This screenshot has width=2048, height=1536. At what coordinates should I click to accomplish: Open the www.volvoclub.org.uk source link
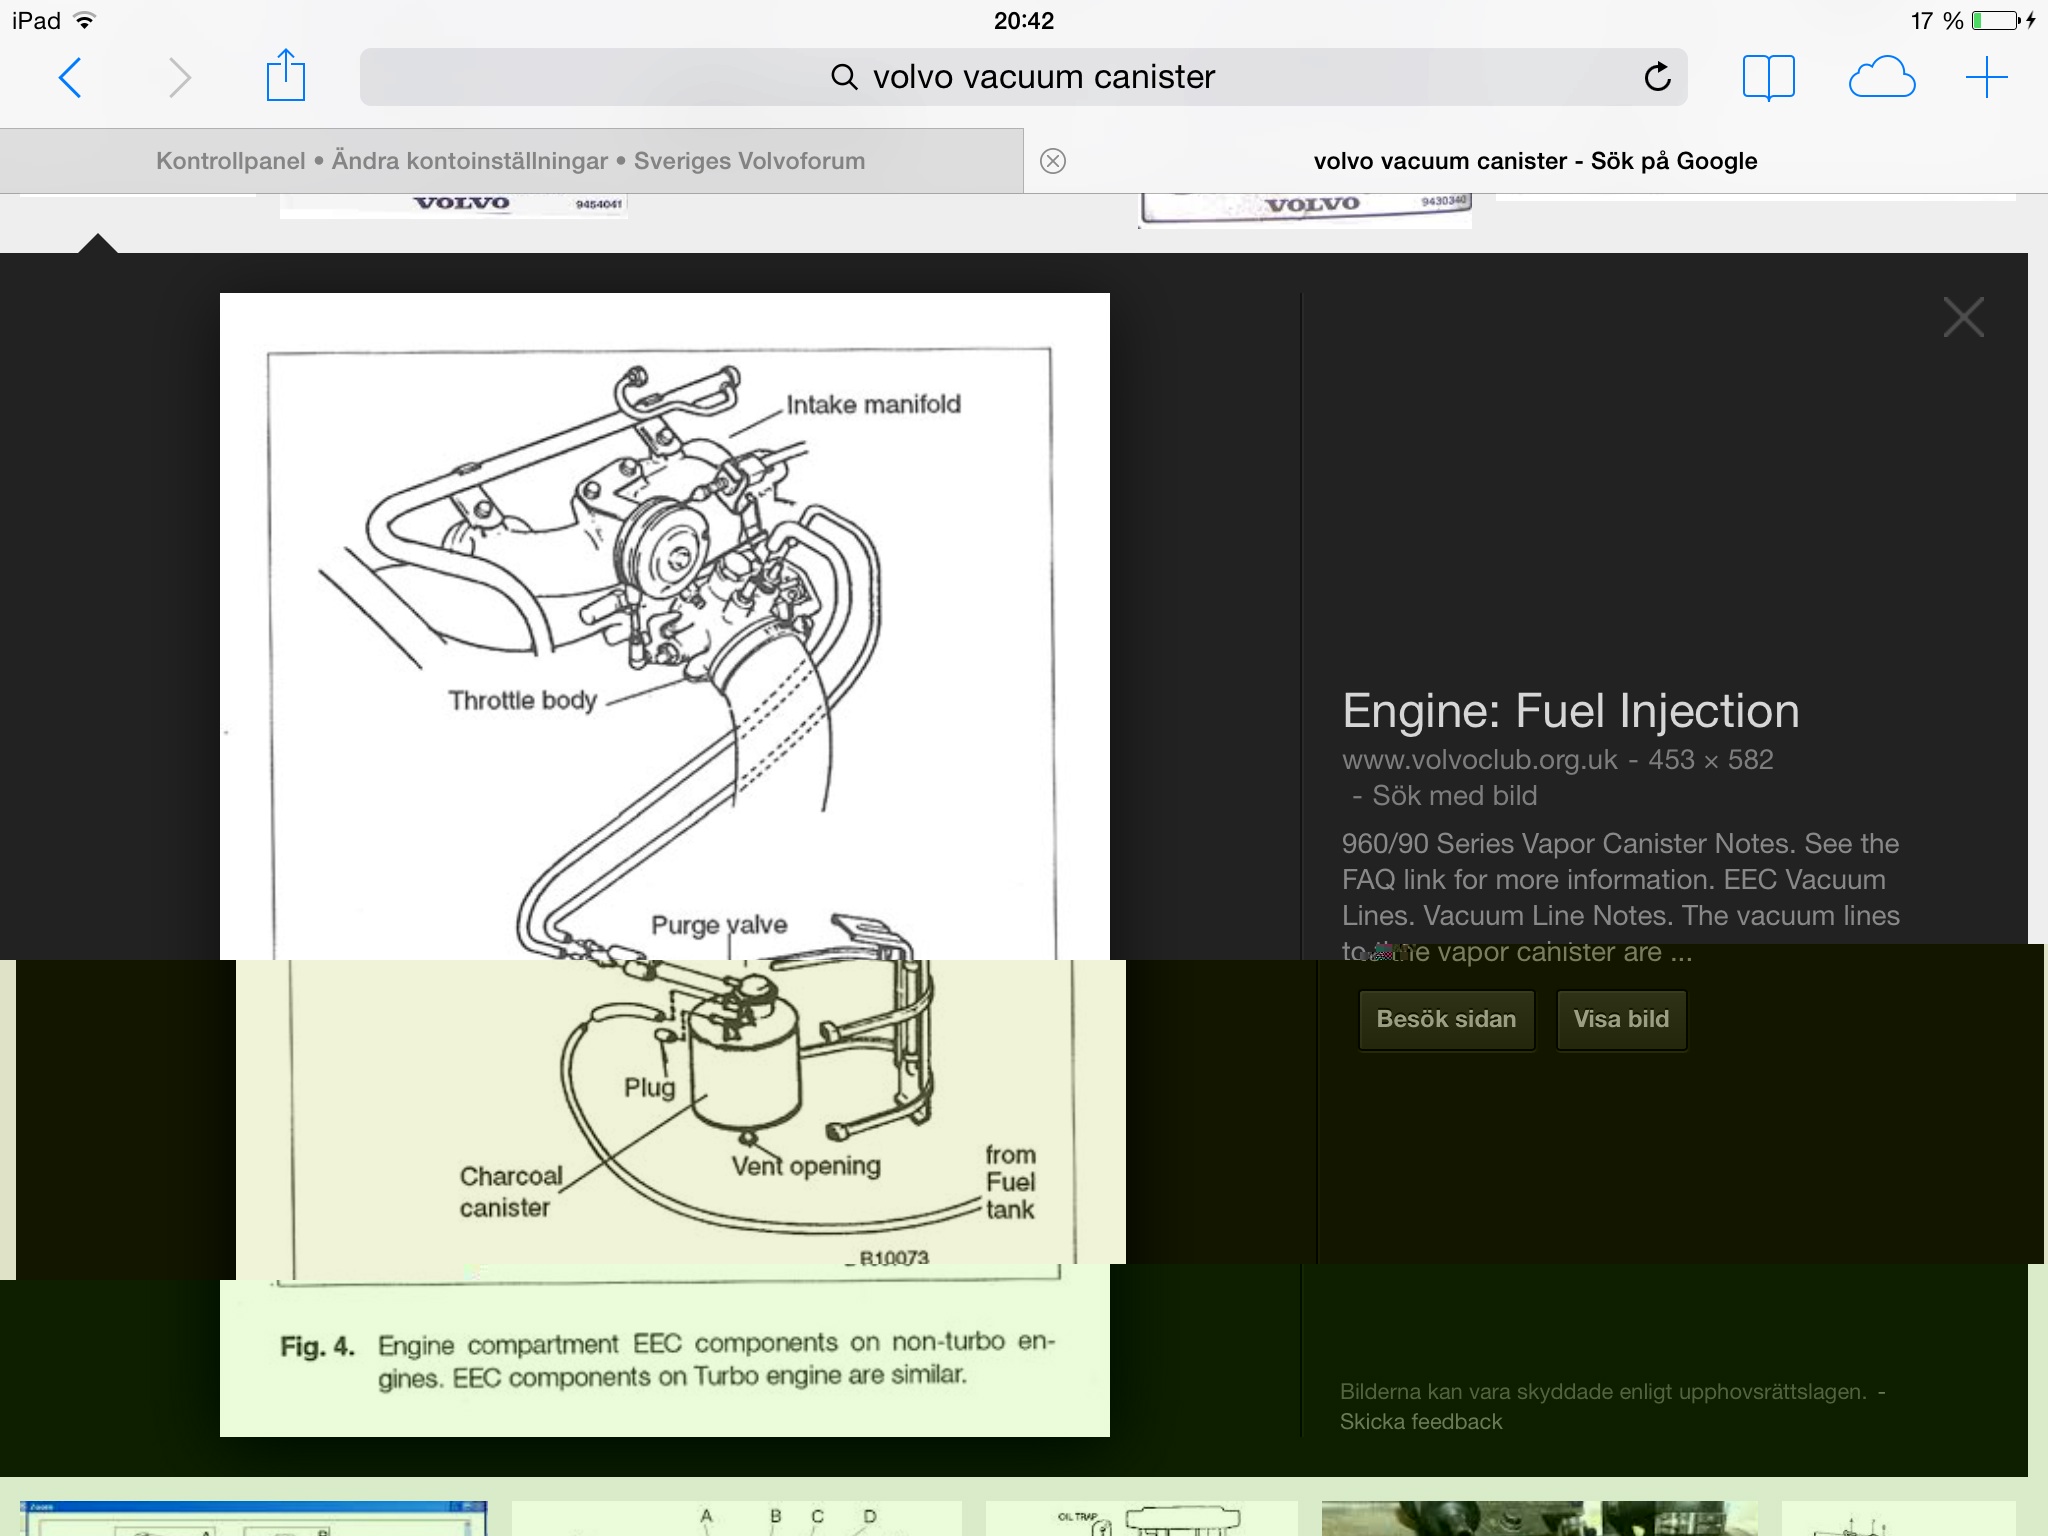1479,760
